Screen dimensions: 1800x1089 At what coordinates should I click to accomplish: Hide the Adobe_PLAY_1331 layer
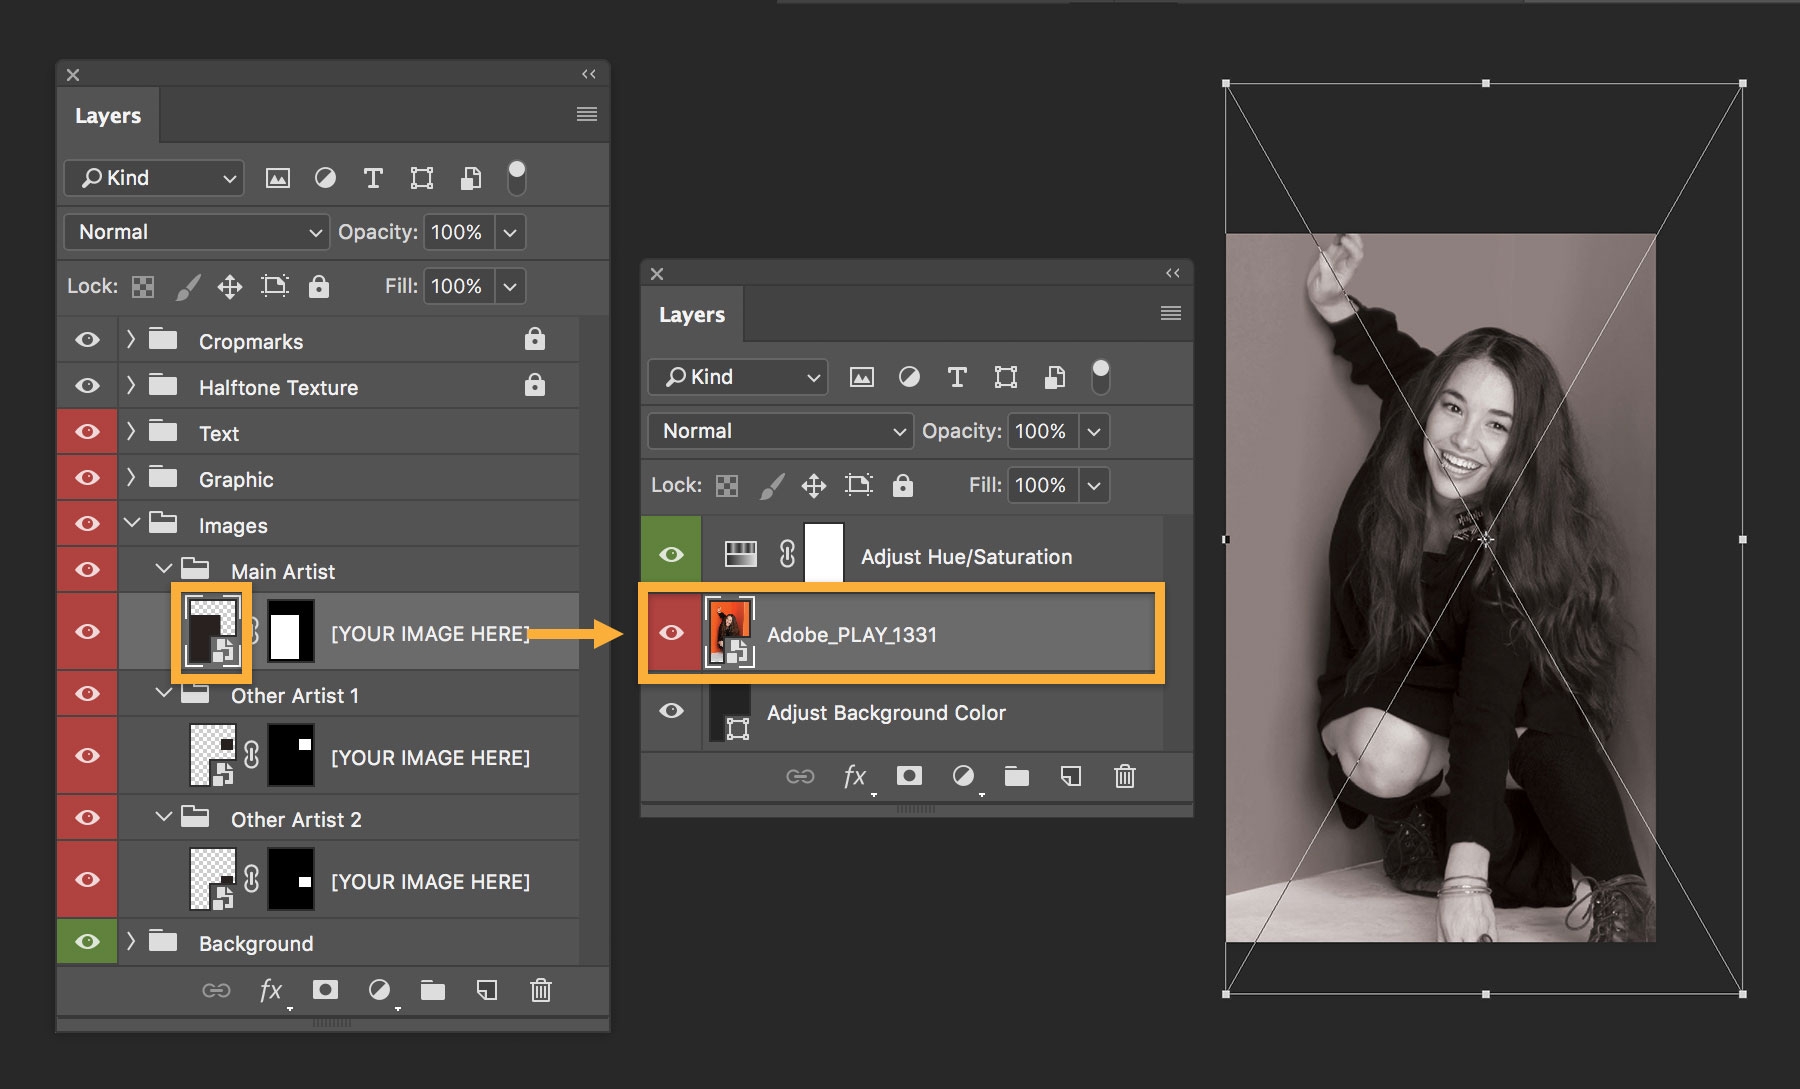(671, 631)
